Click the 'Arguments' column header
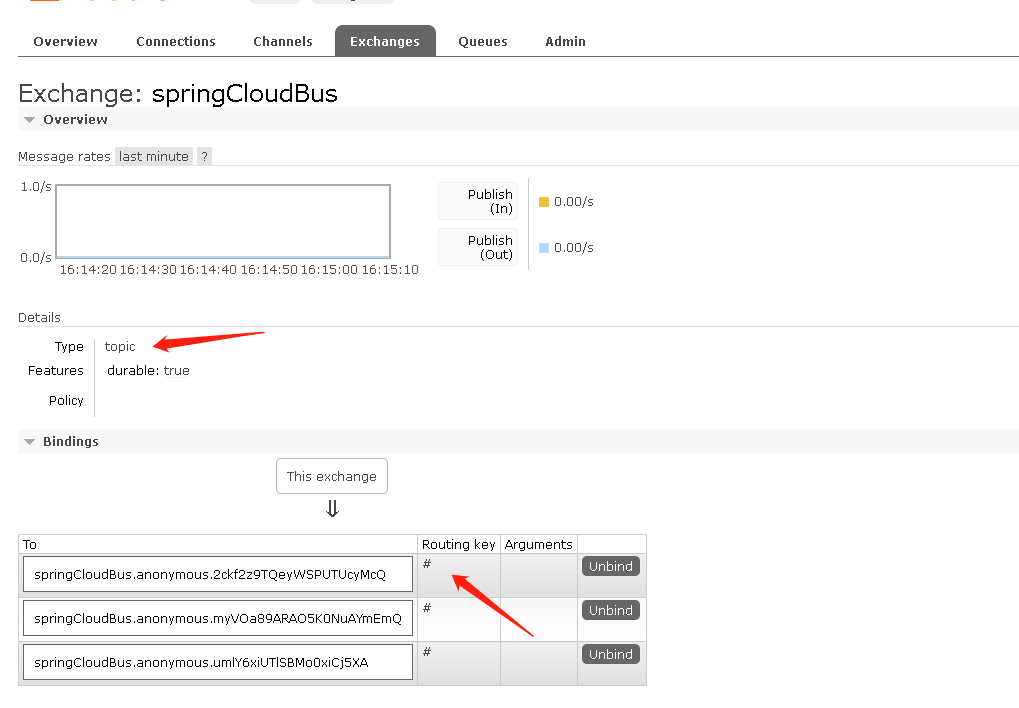Viewport: 1019px width, 708px height. pos(539,545)
